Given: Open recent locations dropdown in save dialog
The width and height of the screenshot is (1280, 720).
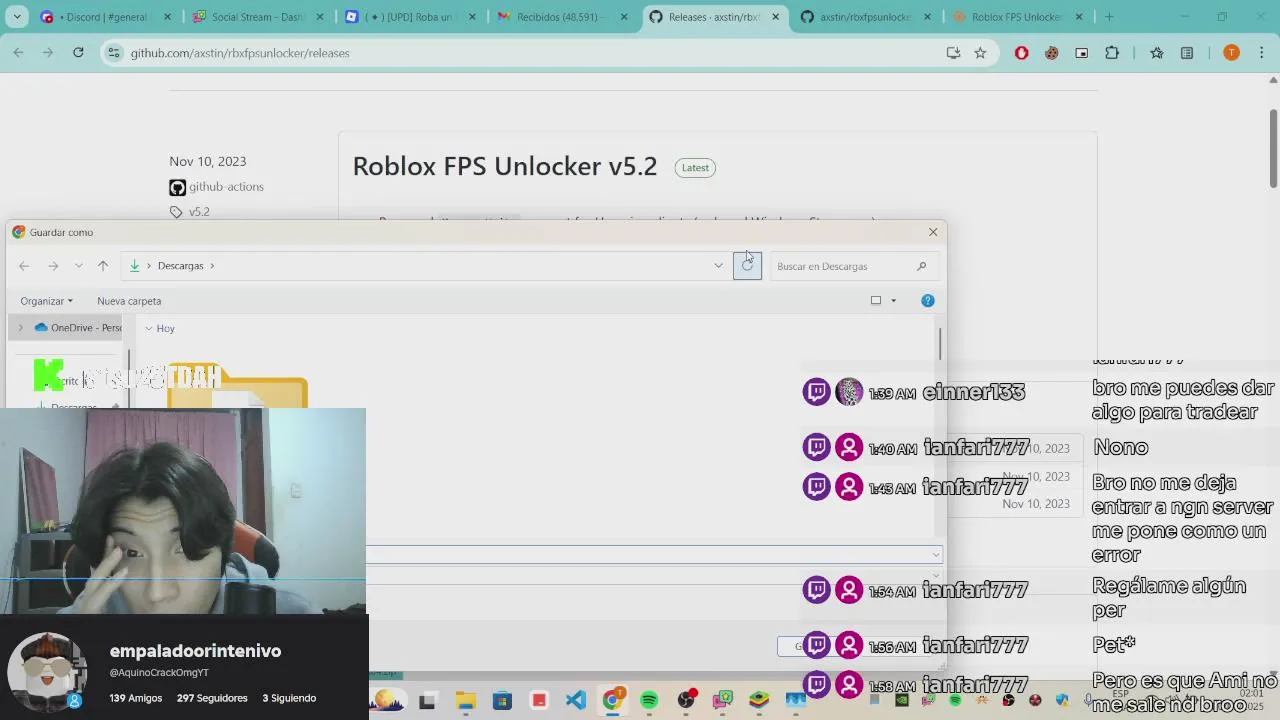Looking at the screenshot, I should coord(79,266).
